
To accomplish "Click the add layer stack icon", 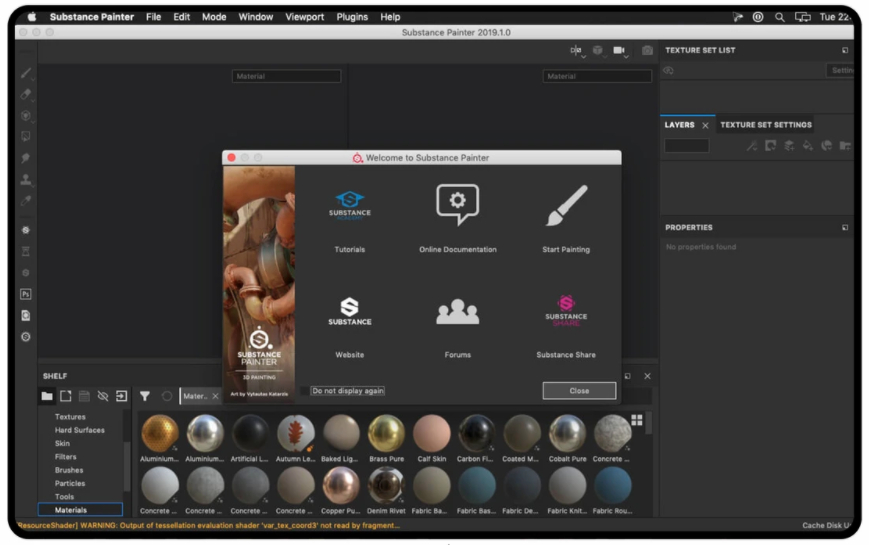I will pyautogui.click(x=789, y=146).
